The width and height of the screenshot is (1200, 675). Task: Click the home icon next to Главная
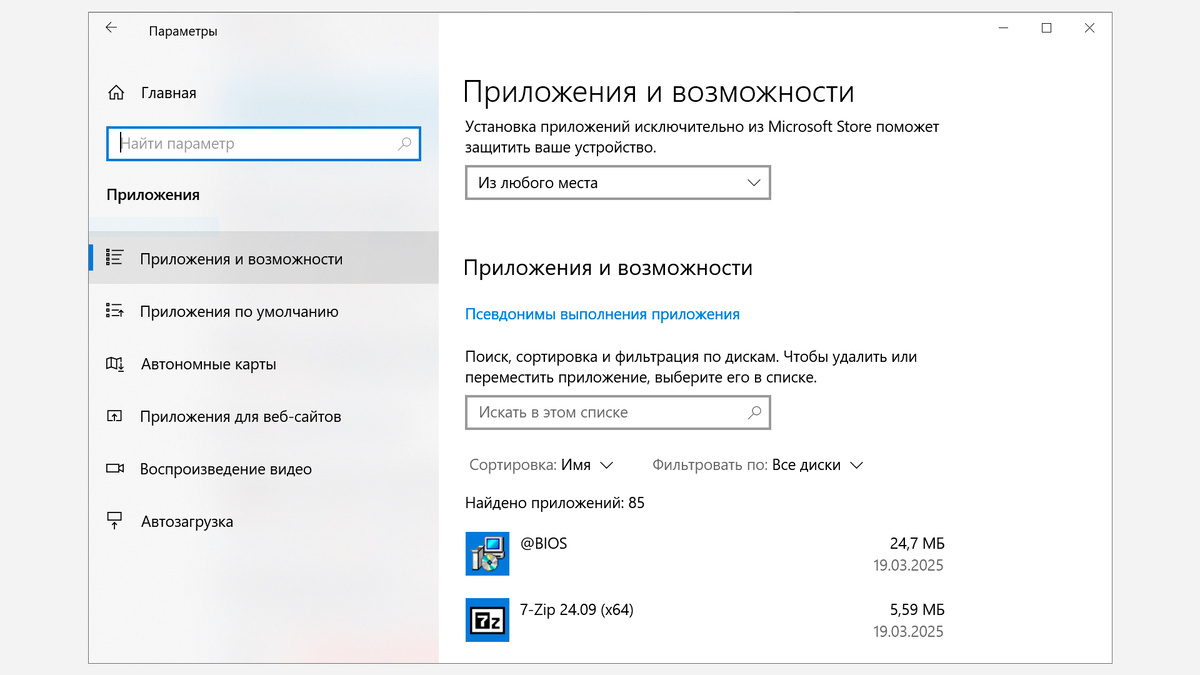pyautogui.click(x=115, y=93)
